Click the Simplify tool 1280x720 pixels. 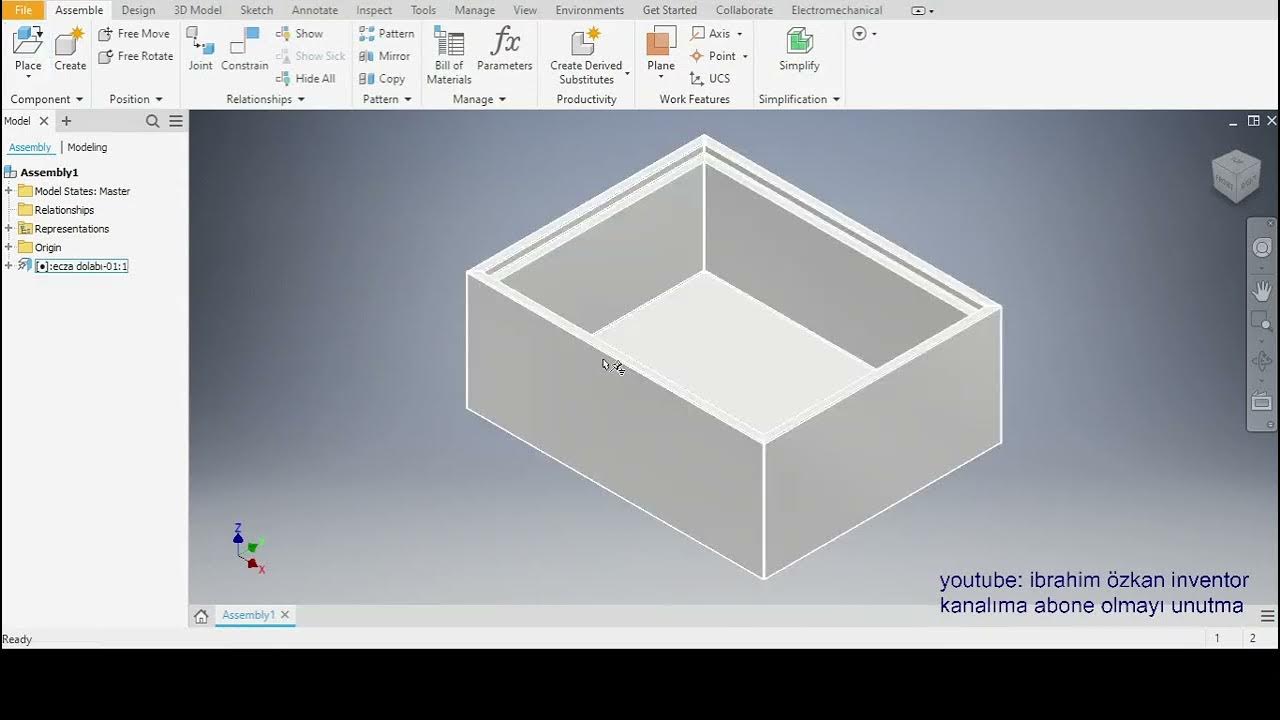click(799, 50)
